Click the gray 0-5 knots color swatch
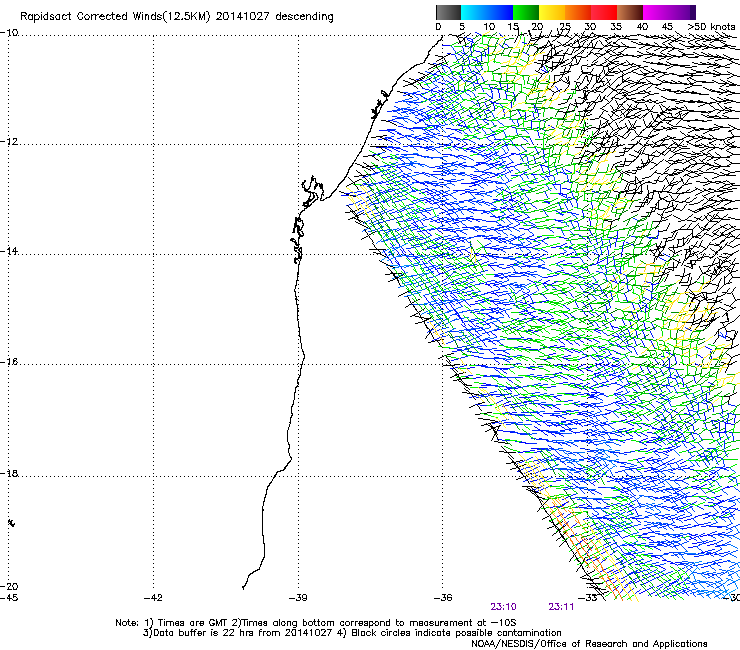 pos(448,12)
